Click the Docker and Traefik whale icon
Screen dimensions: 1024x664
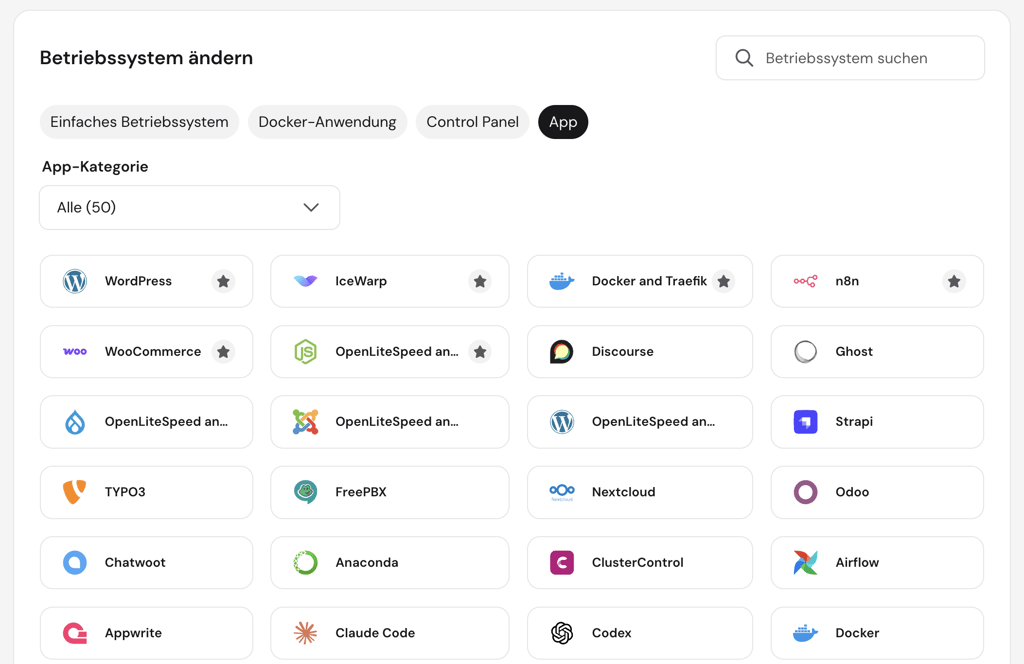click(562, 281)
